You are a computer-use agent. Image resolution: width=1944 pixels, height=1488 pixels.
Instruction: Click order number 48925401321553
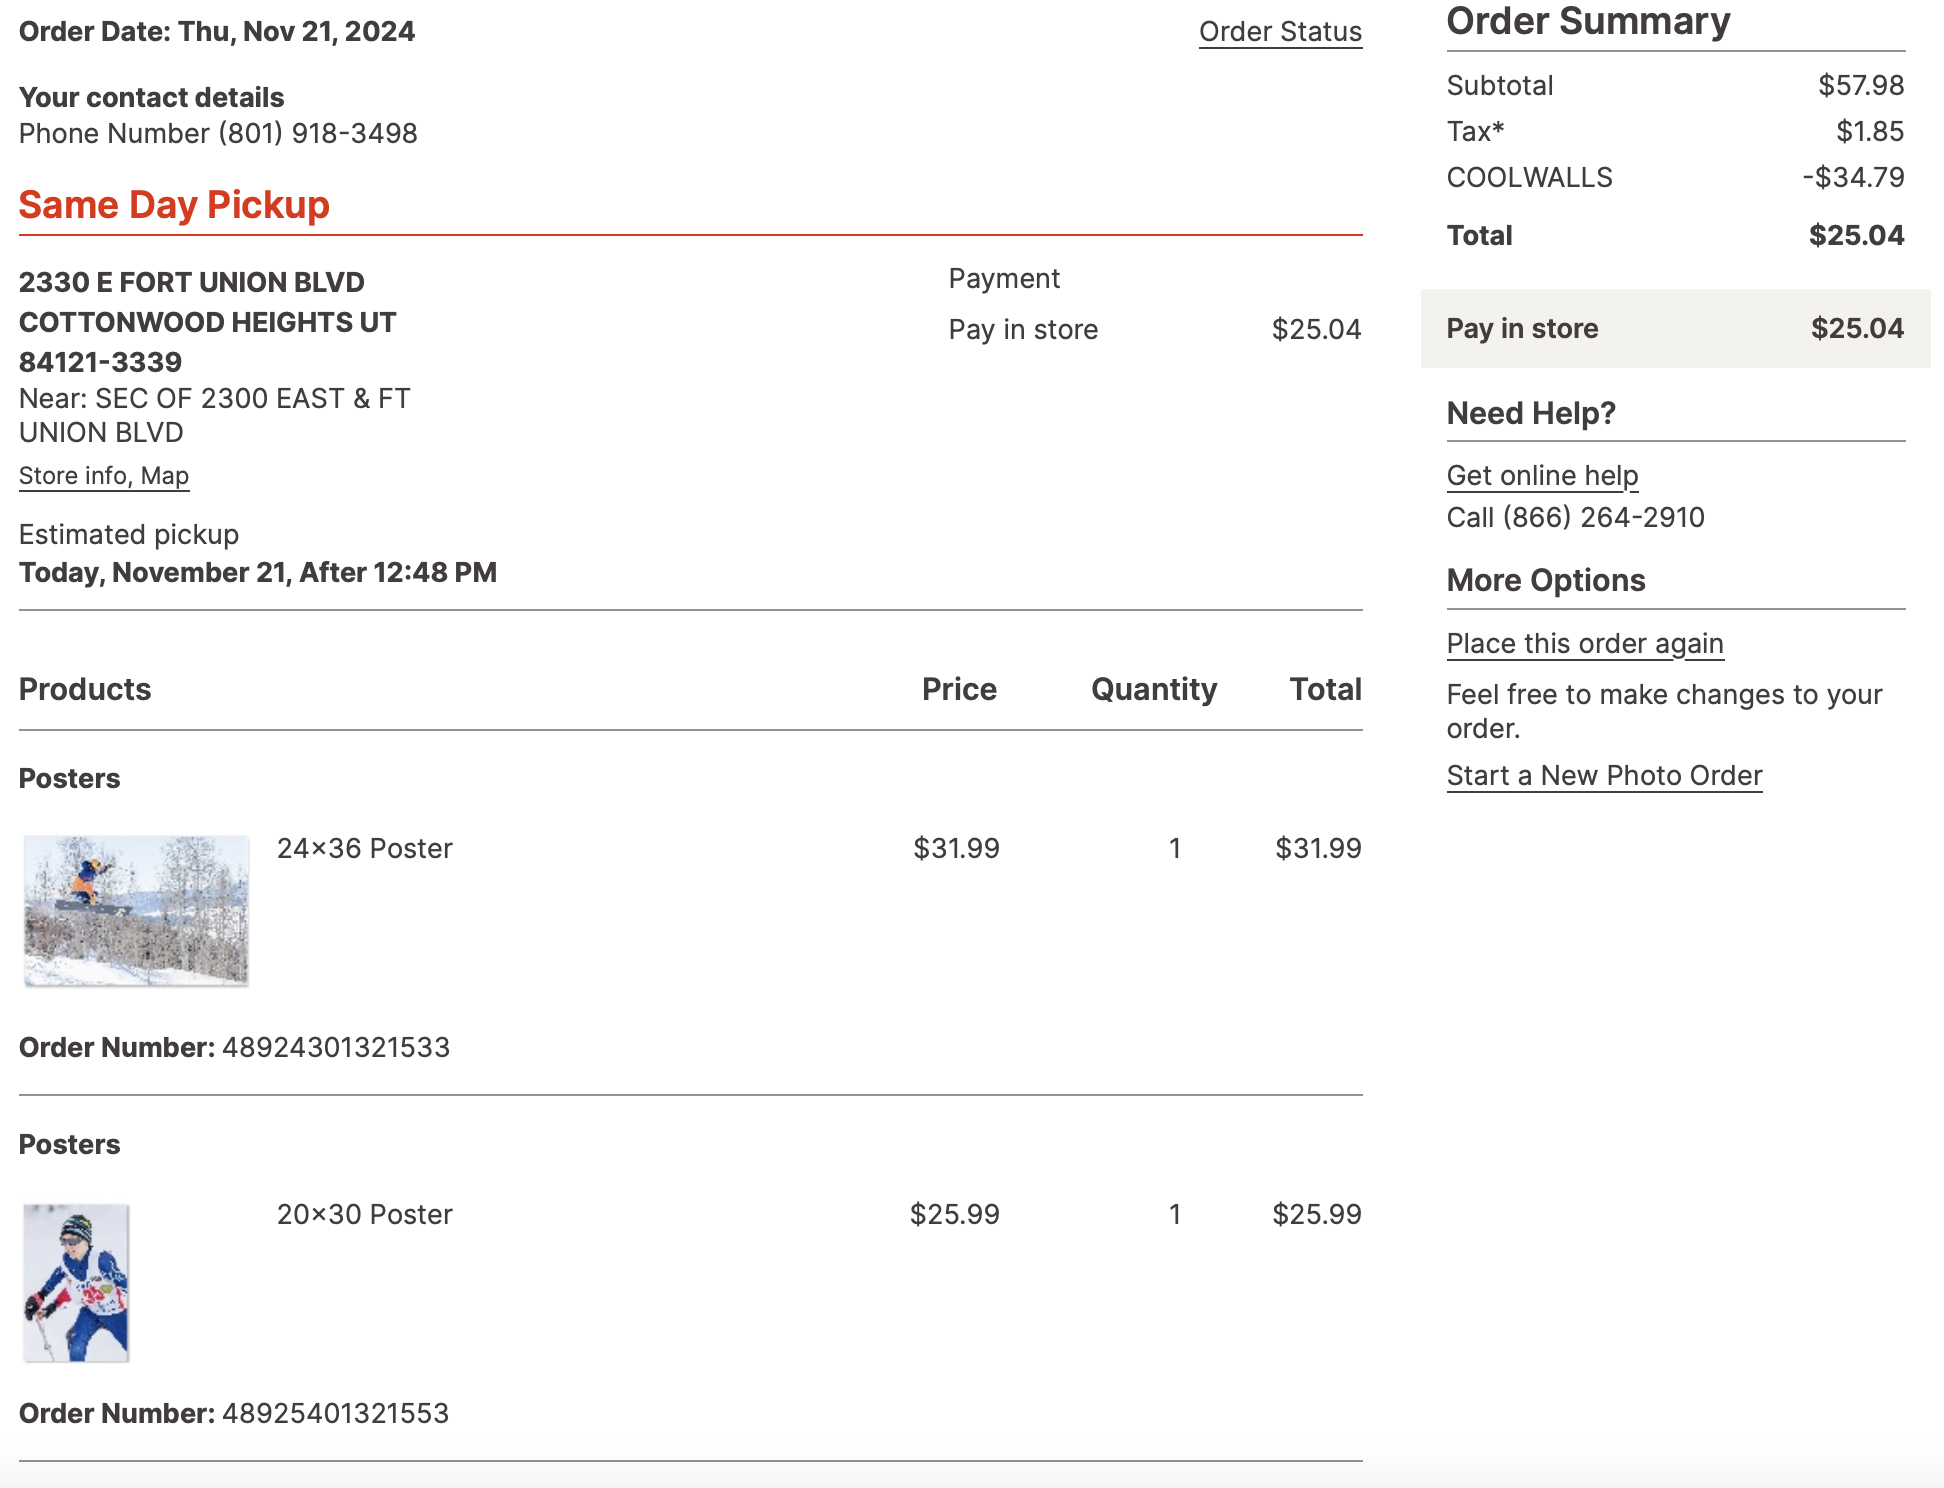point(335,1414)
